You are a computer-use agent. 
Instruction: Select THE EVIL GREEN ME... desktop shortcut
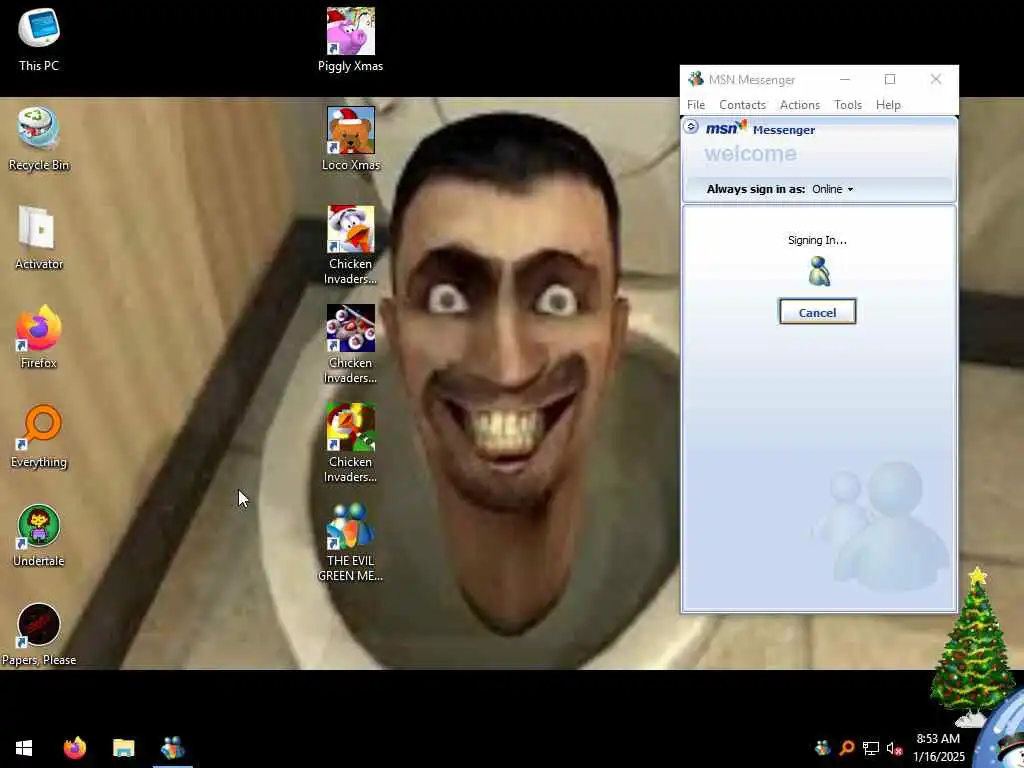351,542
